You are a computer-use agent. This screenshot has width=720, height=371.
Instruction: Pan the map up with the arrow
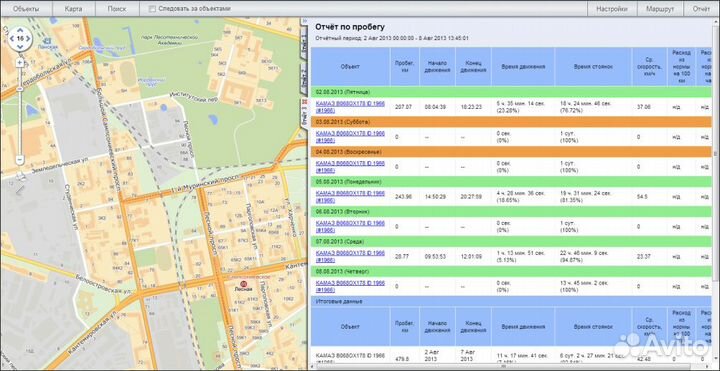coord(20,30)
